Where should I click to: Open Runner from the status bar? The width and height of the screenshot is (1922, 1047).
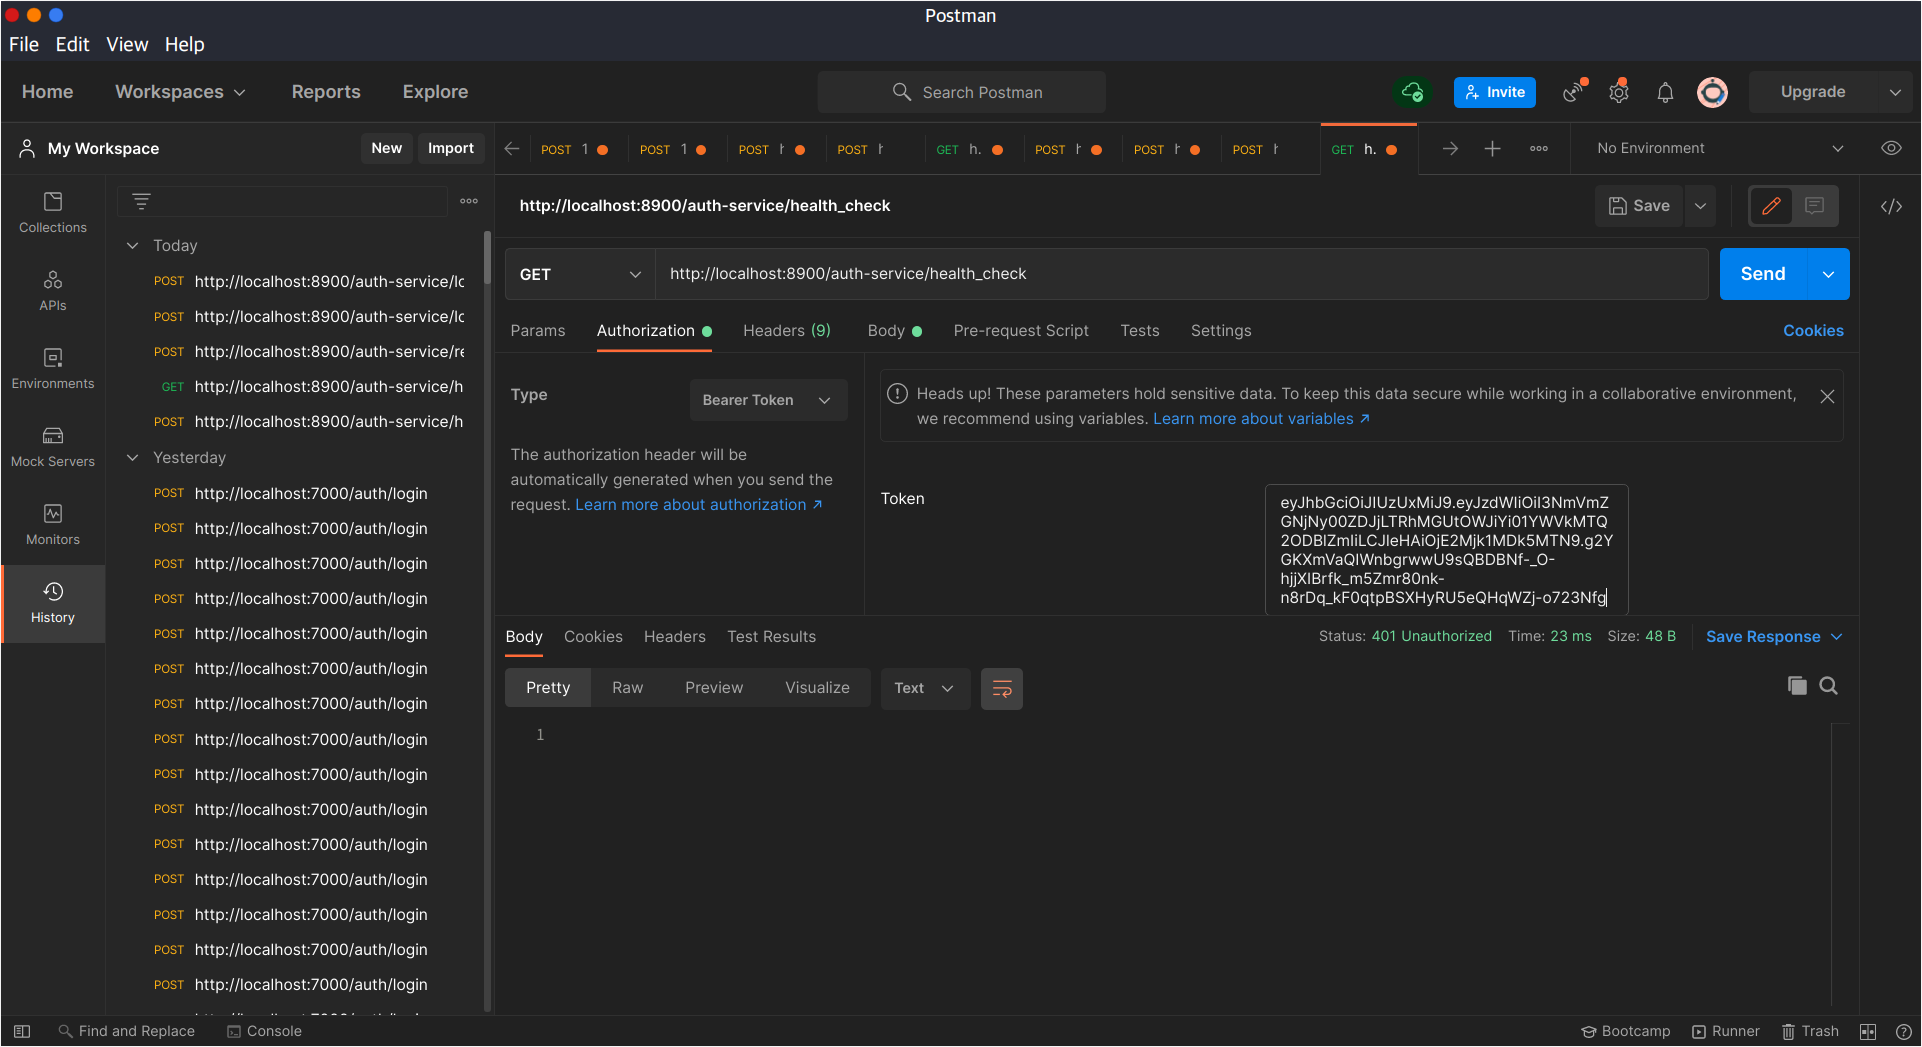pyautogui.click(x=1726, y=1031)
